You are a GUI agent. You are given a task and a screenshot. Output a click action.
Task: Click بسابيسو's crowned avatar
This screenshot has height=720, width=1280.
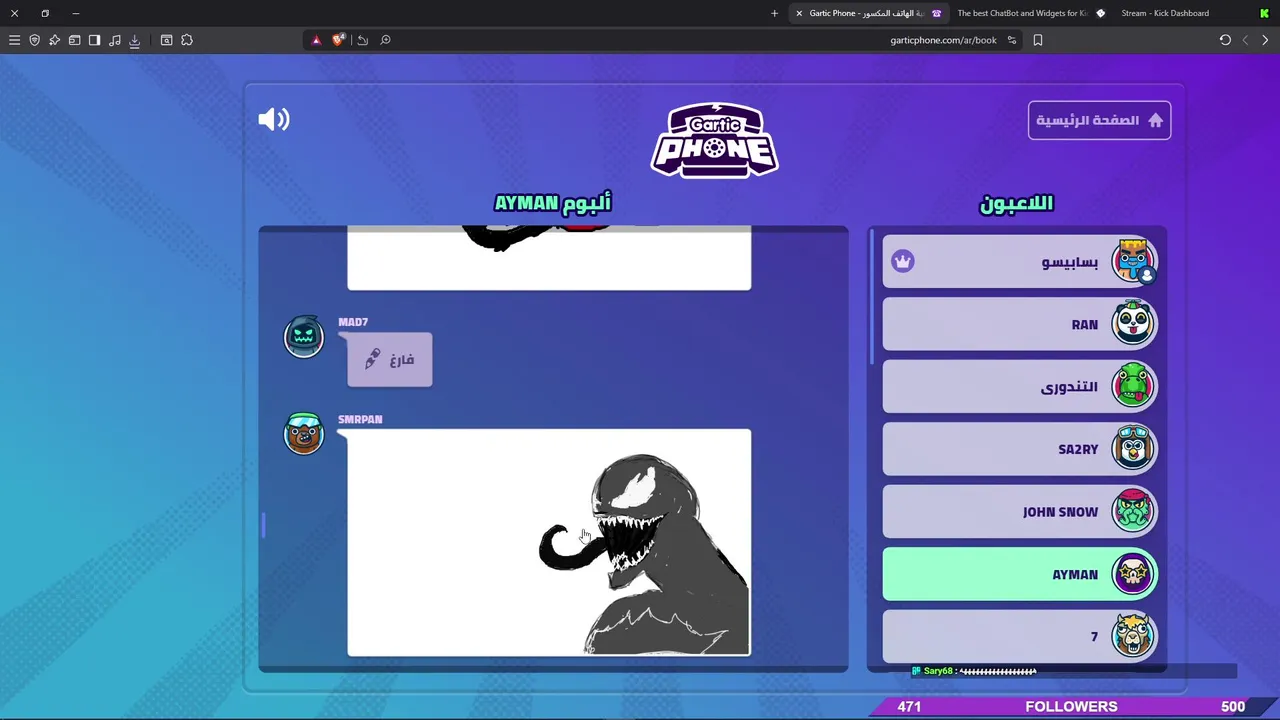(1133, 261)
